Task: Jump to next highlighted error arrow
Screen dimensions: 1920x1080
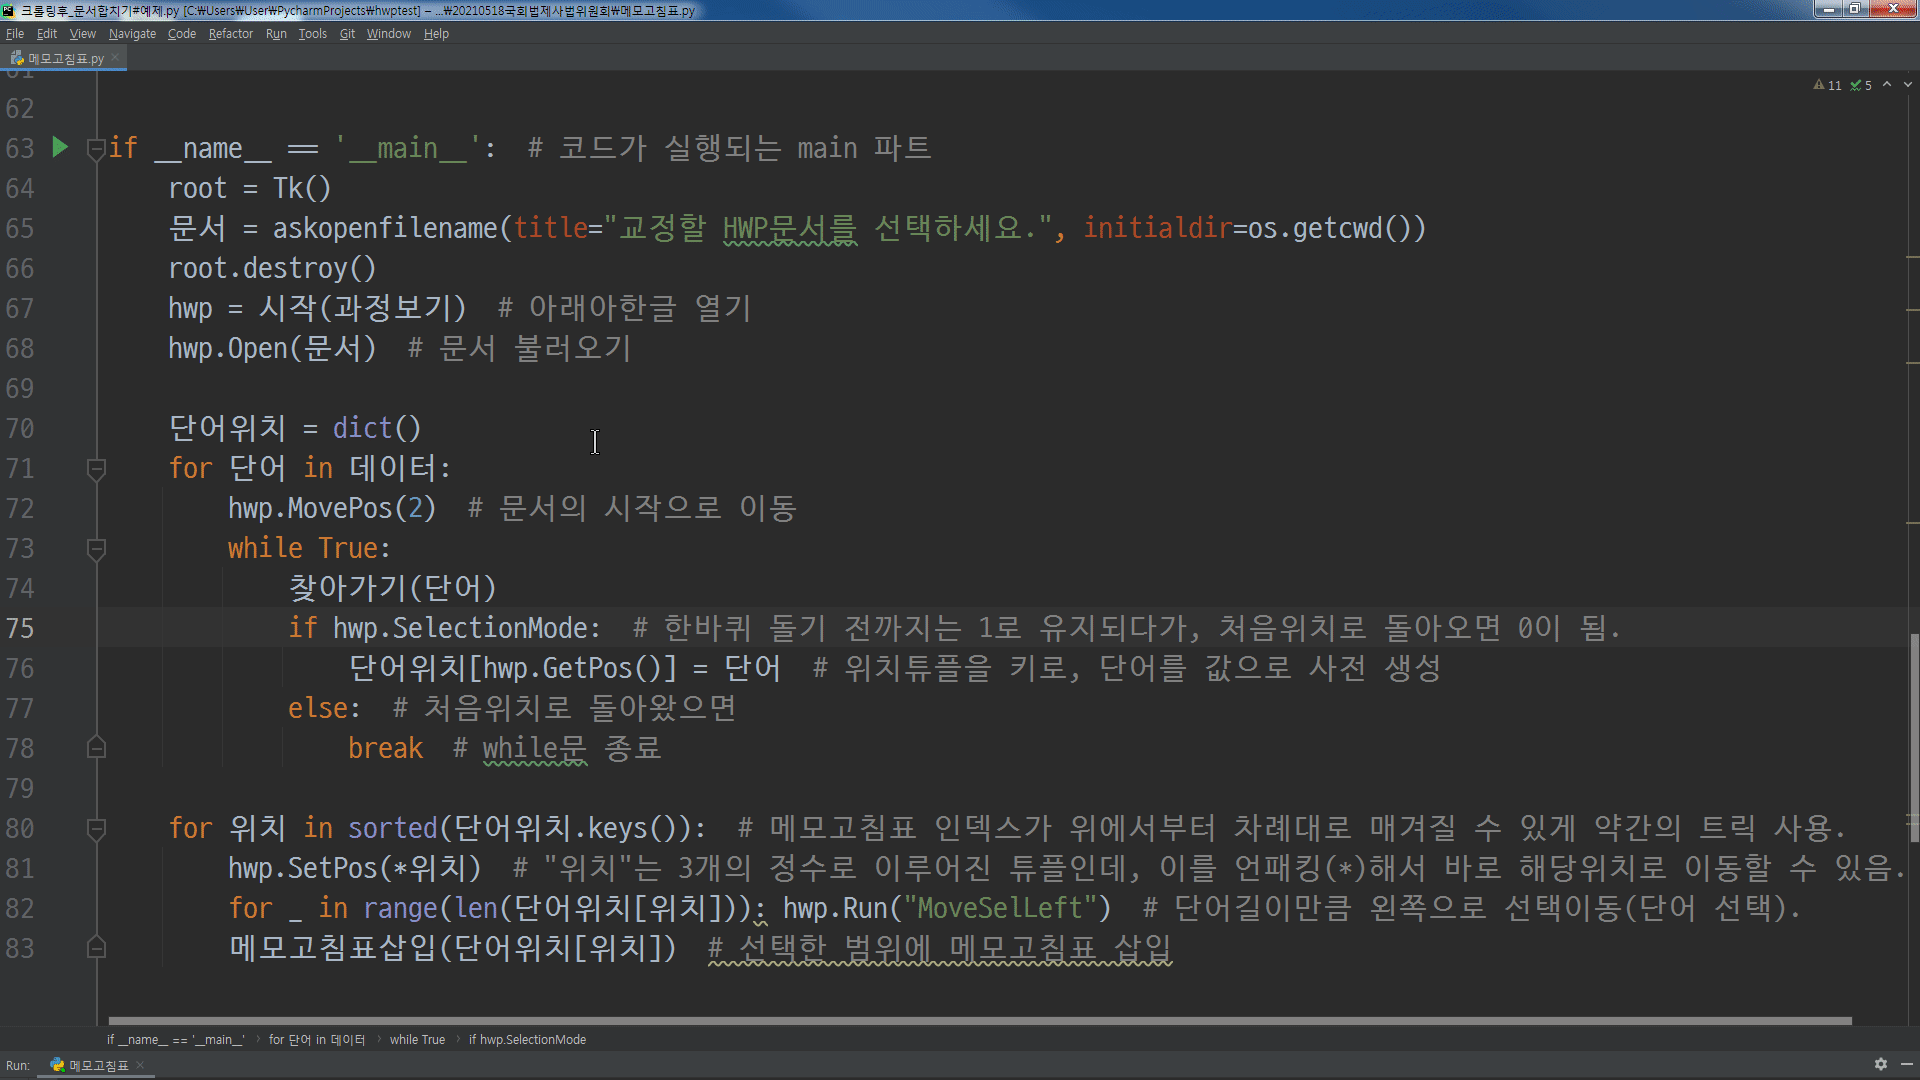Action: pyautogui.click(x=1908, y=85)
